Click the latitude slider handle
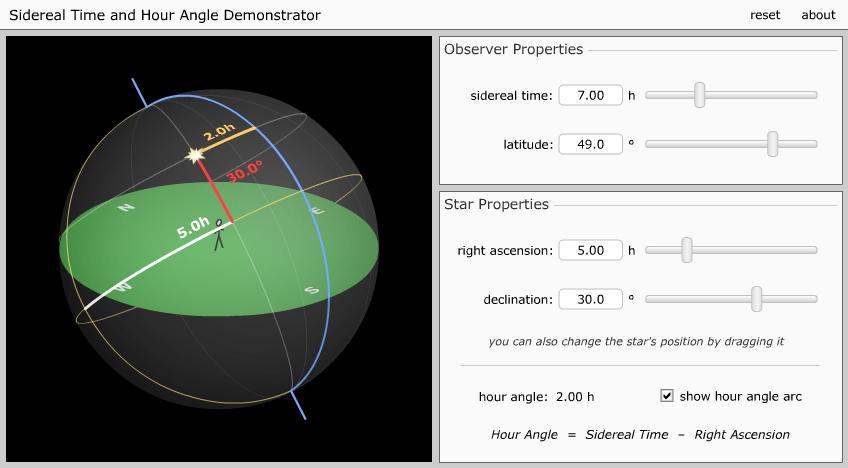The width and height of the screenshot is (848, 468). coord(773,144)
